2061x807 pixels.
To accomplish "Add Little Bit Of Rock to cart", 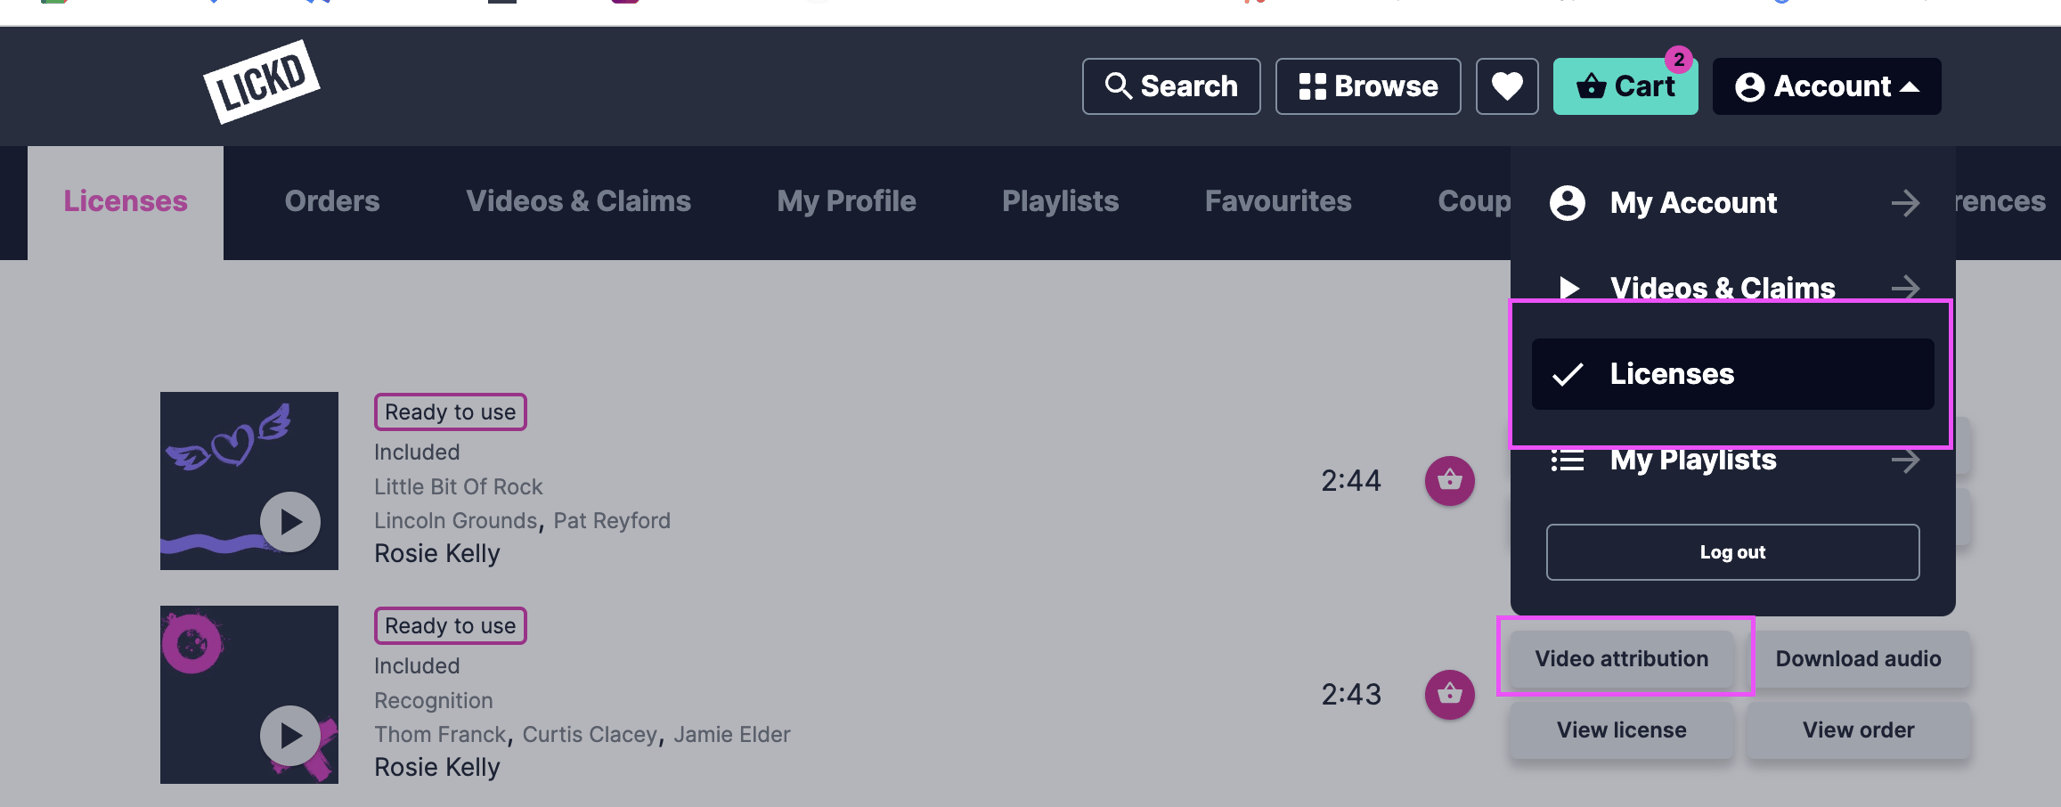I will [1449, 481].
